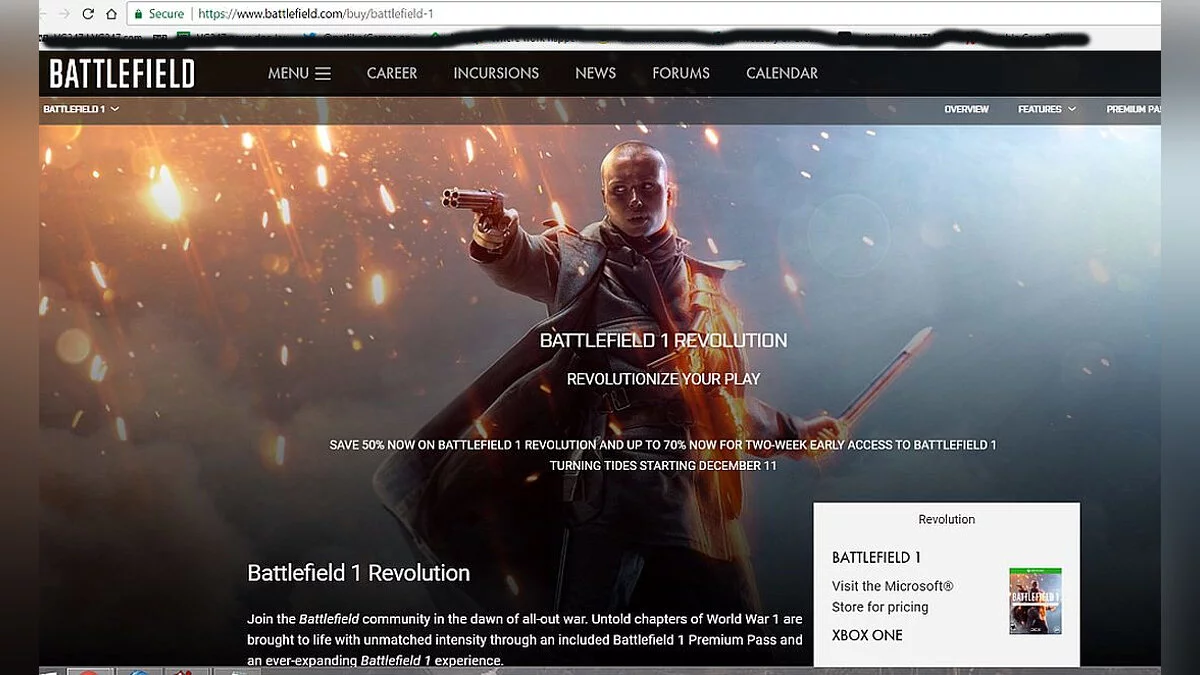Go to the browser home page icon
Viewport: 1200px width, 675px height.
111,14
